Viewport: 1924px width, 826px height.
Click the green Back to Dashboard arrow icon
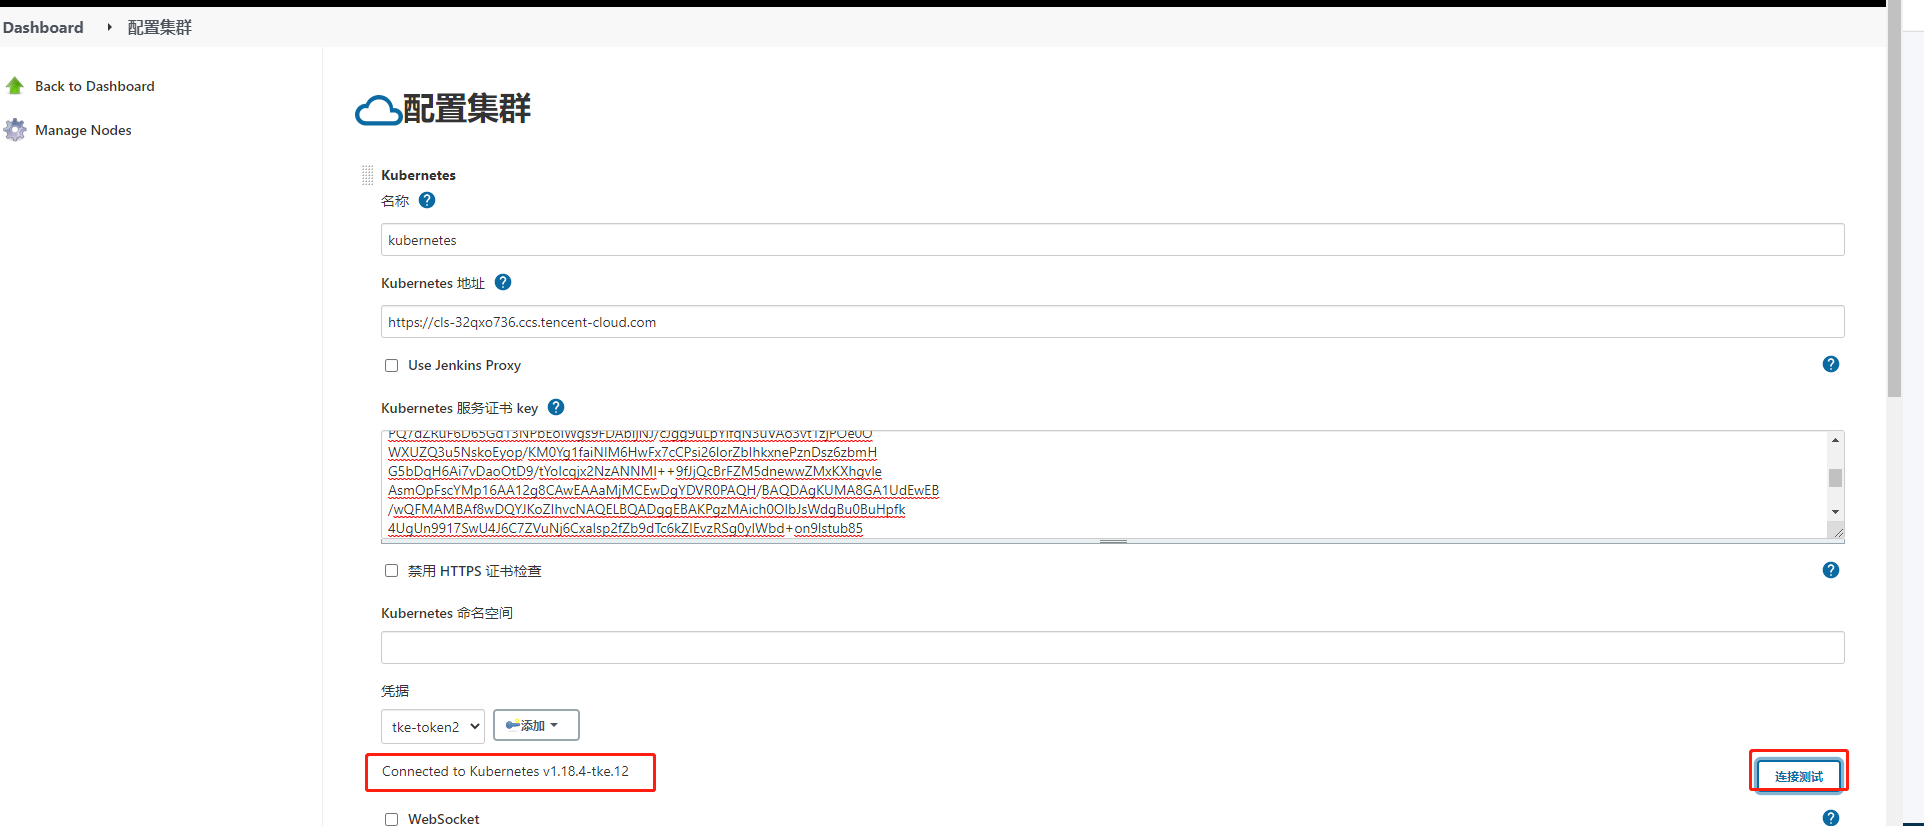click(15, 86)
